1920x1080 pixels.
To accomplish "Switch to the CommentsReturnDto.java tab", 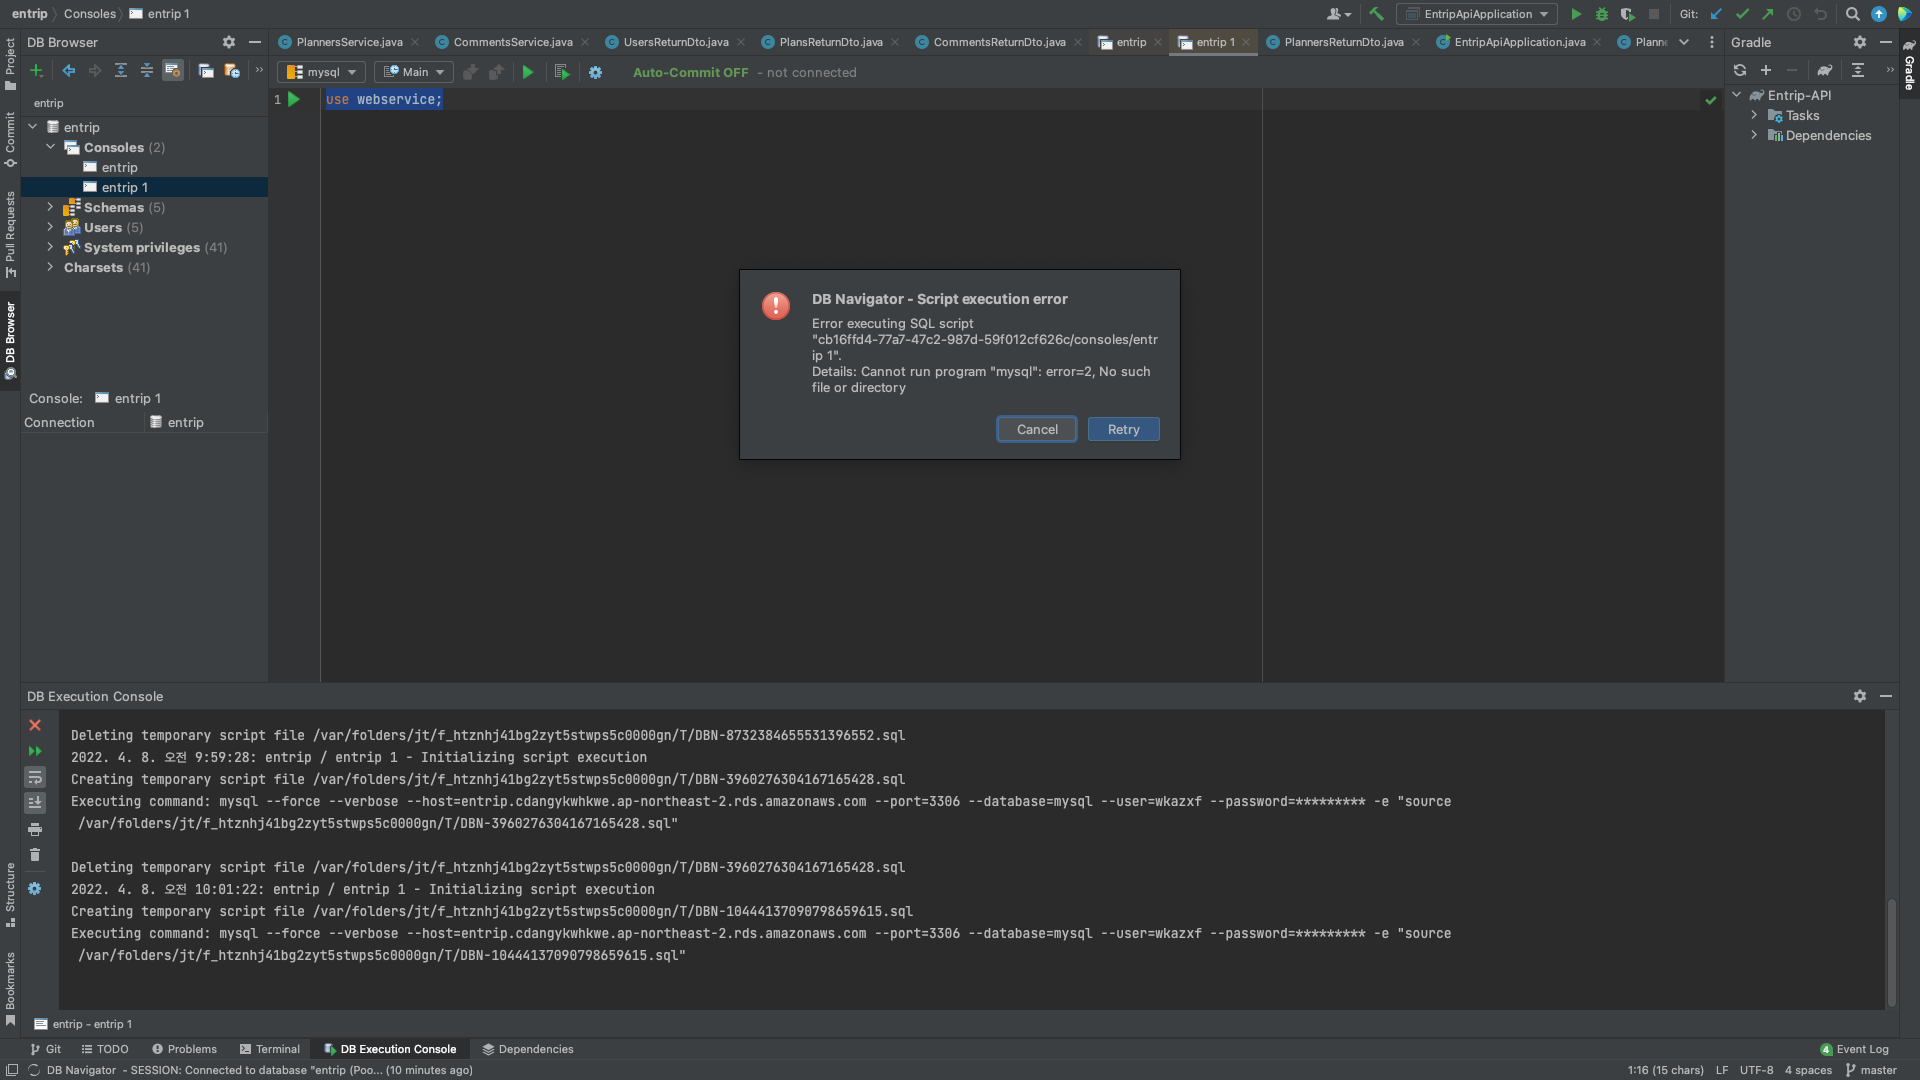I will [999, 42].
